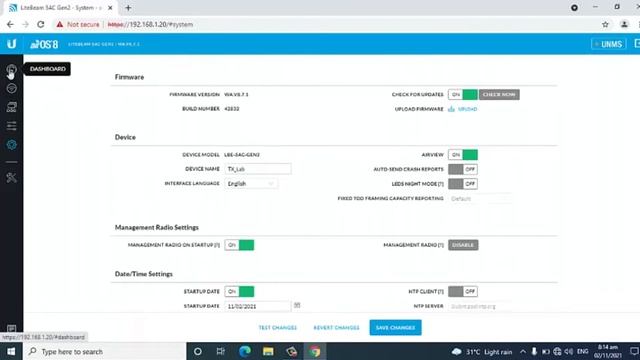The height and width of the screenshot is (360, 640).
Task: Show hidden system tray icons
Action: [523, 351]
